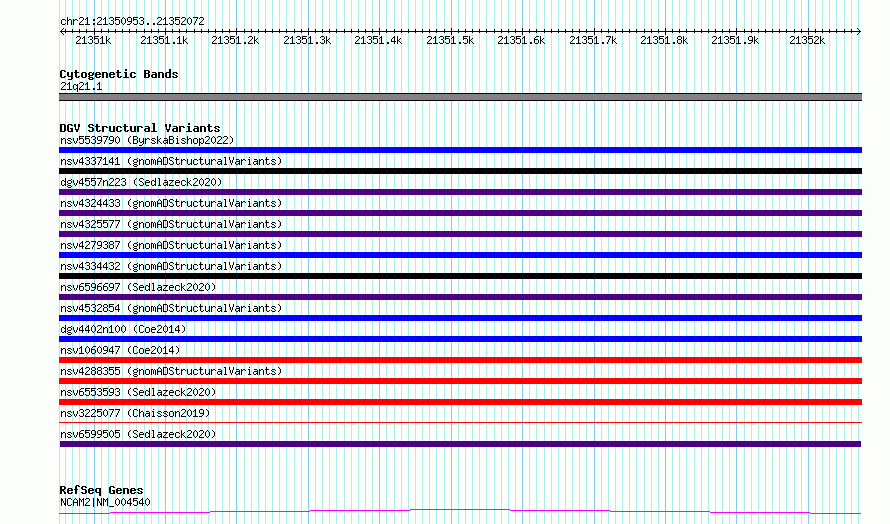Click the NCAM2|NM_004540 gene label
Viewport: 890px width, 524px height.
[x=105, y=502]
